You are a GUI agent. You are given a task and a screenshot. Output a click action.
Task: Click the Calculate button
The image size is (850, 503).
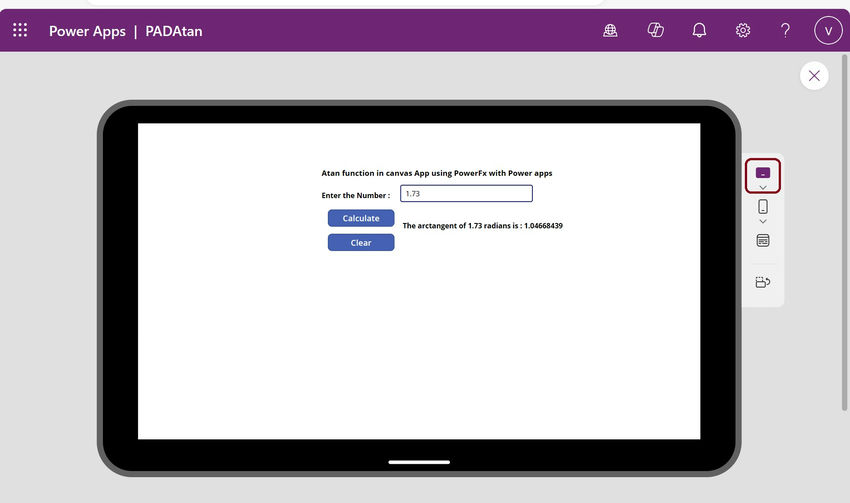pos(361,218)
